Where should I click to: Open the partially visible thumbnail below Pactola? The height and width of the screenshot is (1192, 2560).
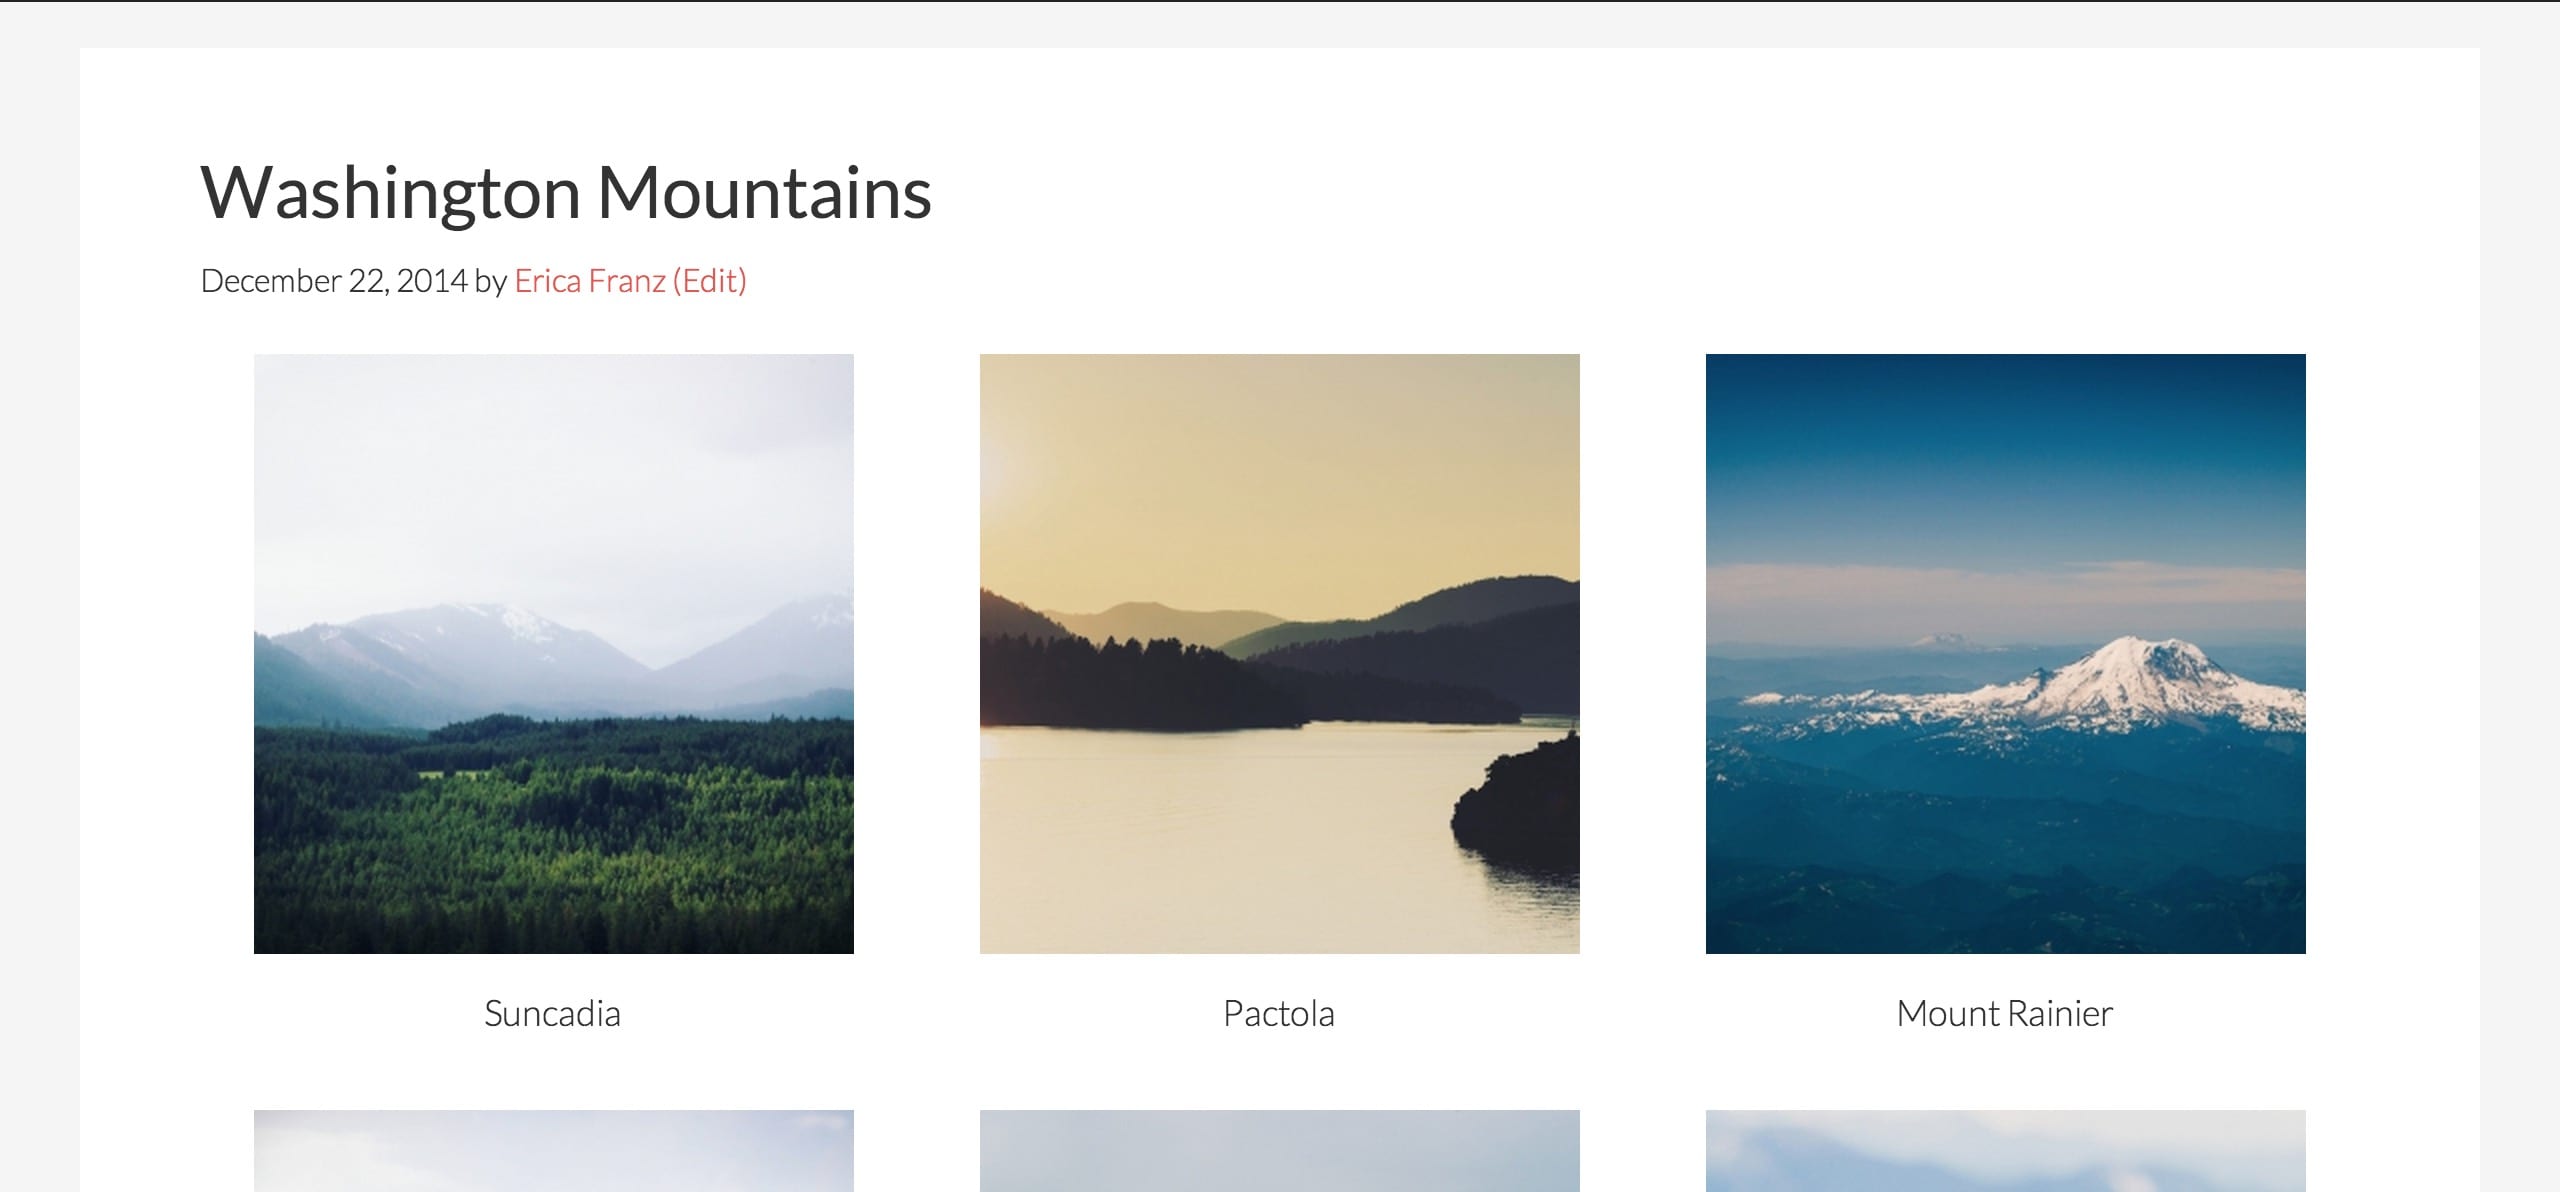coord(1279,1151)
